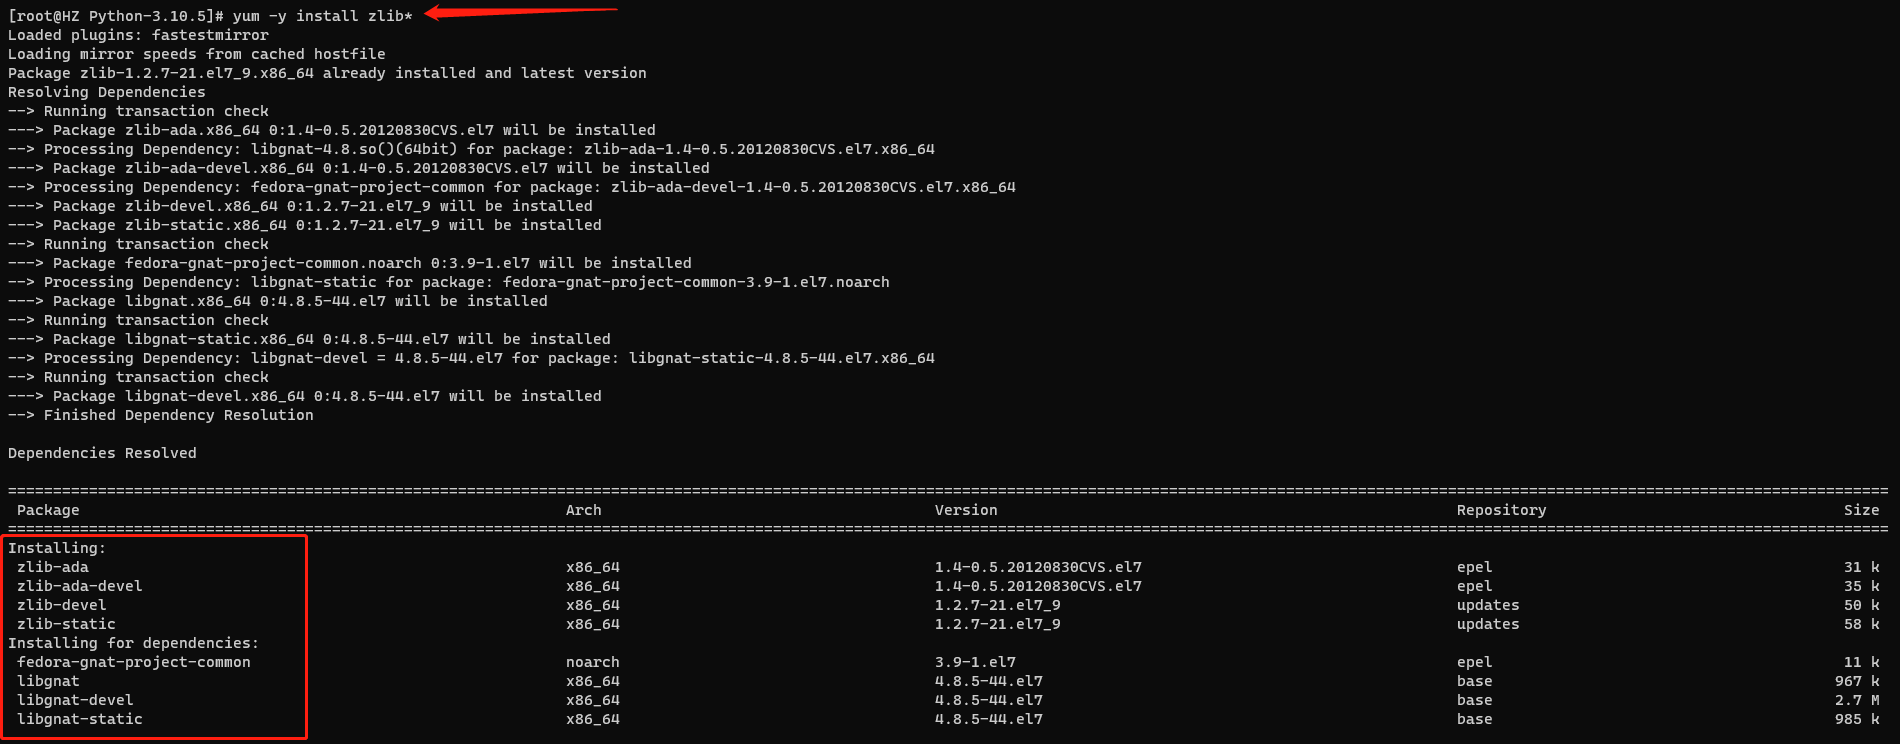
Task: Click the 'updates' repository of zlib-devel row
Action: (1488, 605)
